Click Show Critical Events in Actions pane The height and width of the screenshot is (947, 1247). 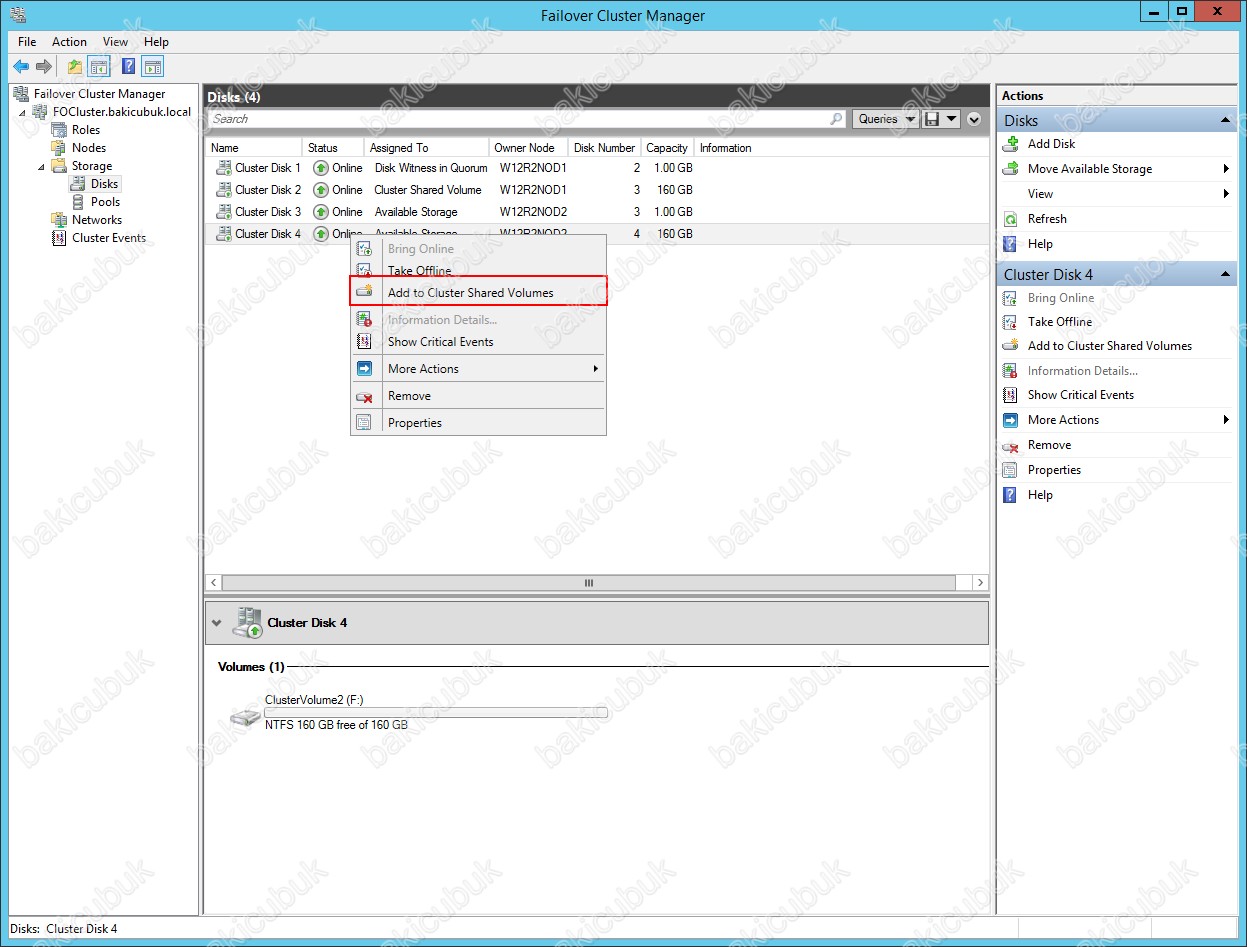click(1081, 395)
